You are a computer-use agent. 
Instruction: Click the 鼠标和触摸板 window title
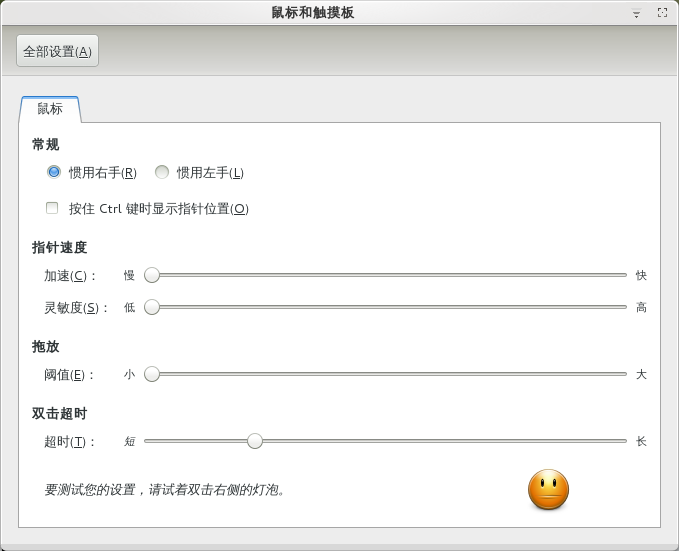point(313,13)
